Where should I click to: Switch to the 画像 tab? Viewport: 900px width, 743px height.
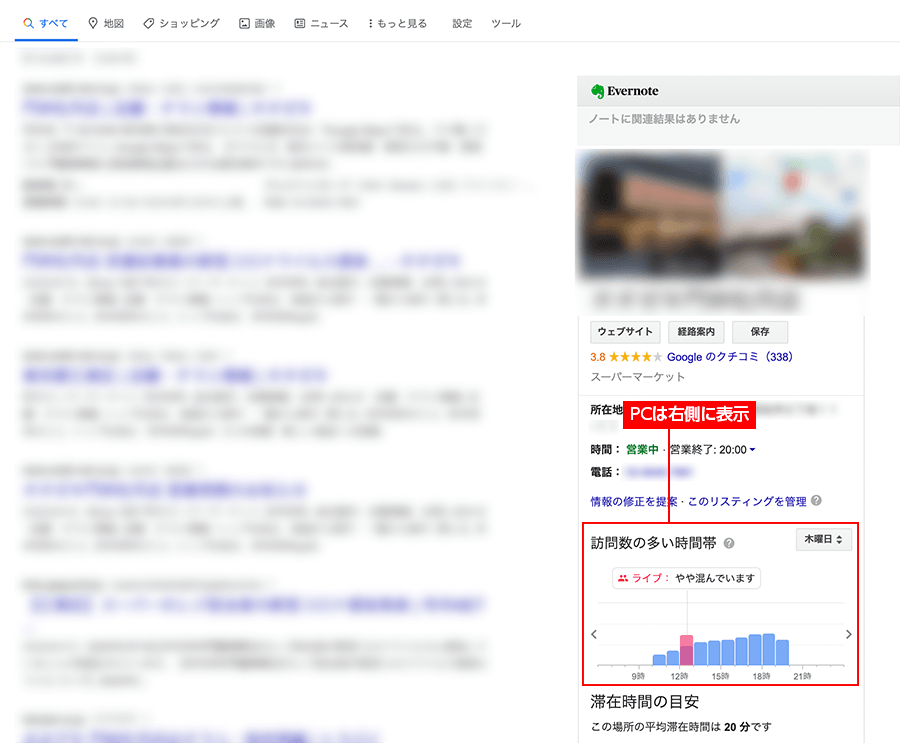coord(257,24)
